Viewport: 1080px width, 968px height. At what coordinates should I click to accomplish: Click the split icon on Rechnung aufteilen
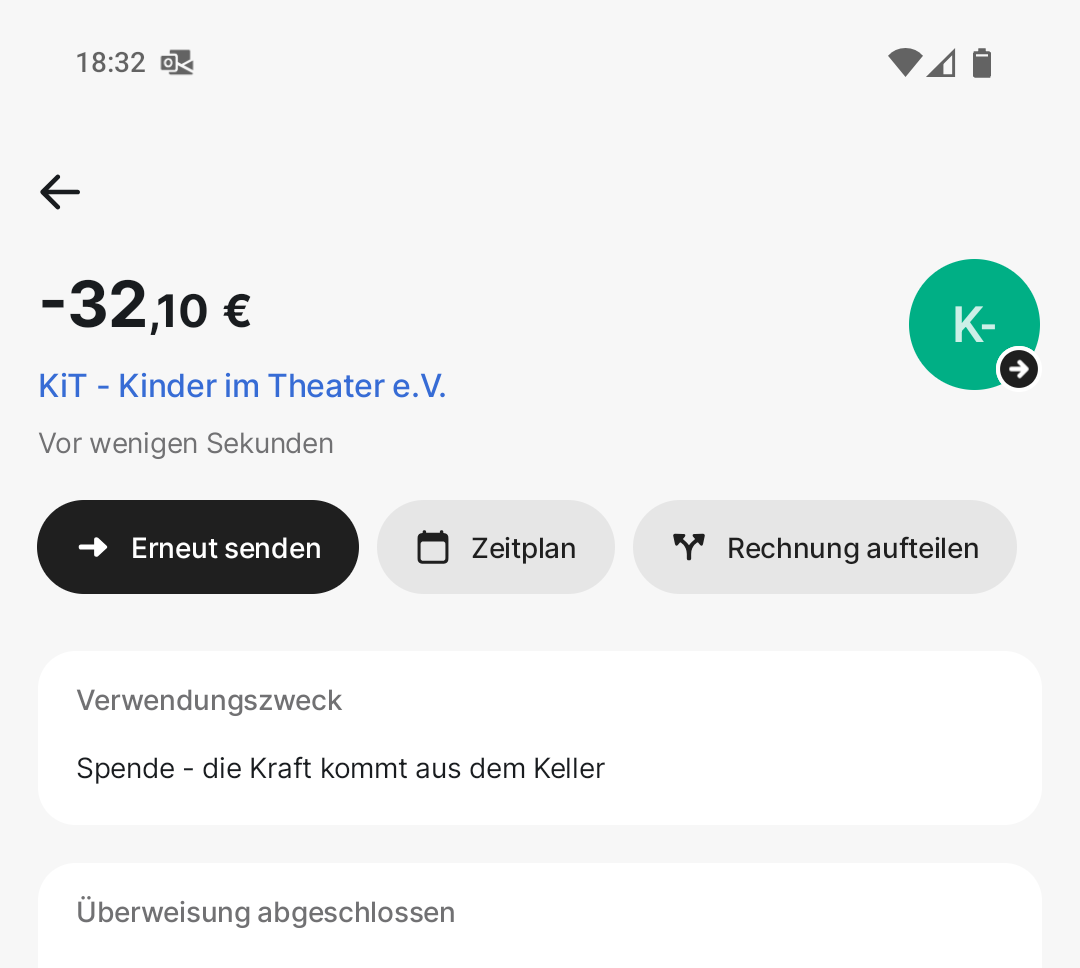689,548
